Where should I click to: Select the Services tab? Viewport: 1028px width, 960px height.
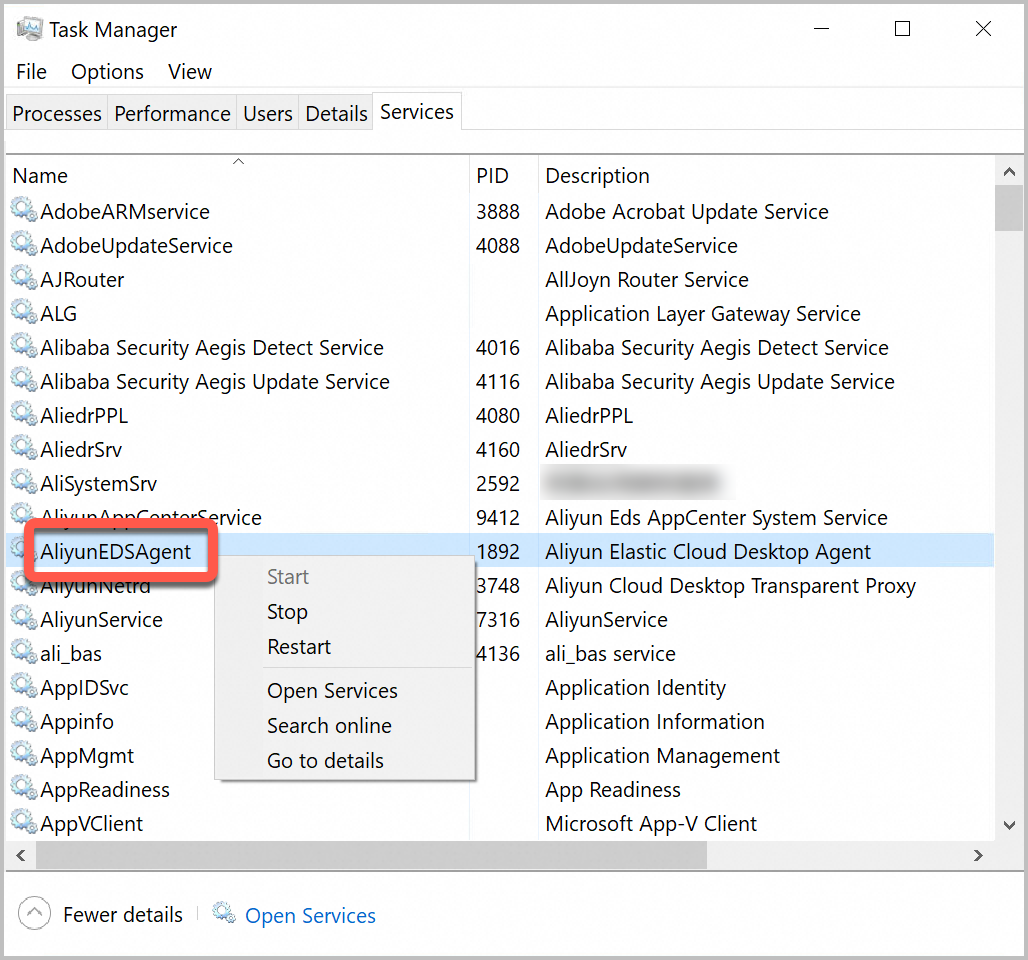click(x=417, y=111)
